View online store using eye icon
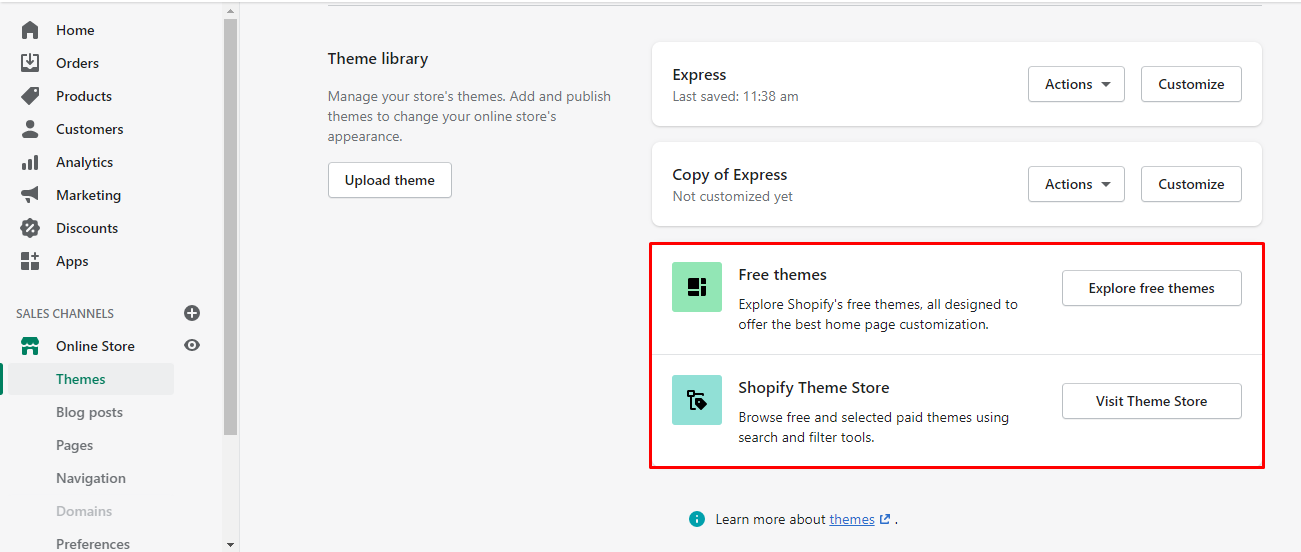Image resolution: width=1301 pixels, height=552 pixels. pyautogui.click(x=192, y=345)
